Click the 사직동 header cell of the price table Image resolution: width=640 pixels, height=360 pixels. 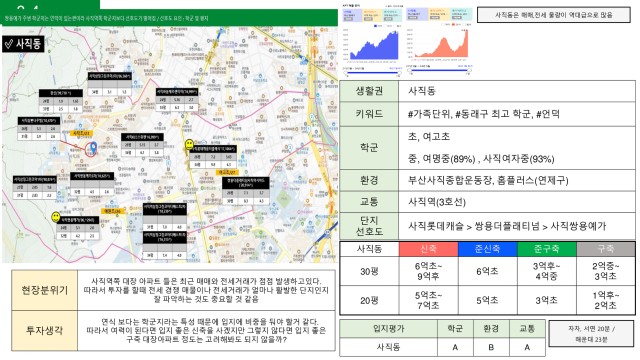point(369,249)
